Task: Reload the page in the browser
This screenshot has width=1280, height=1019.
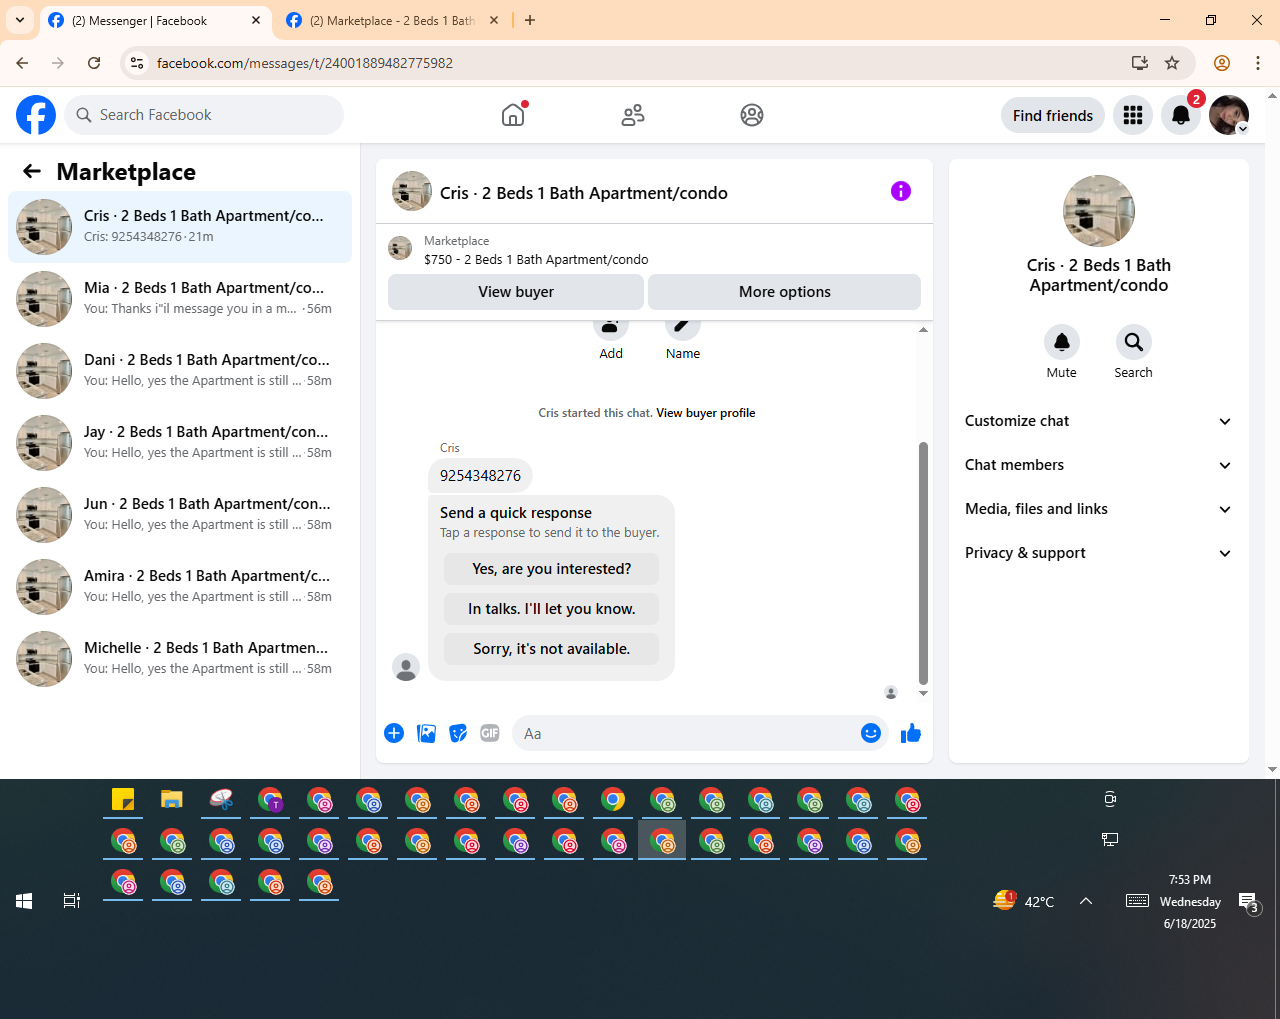Action: pos(94,63)
